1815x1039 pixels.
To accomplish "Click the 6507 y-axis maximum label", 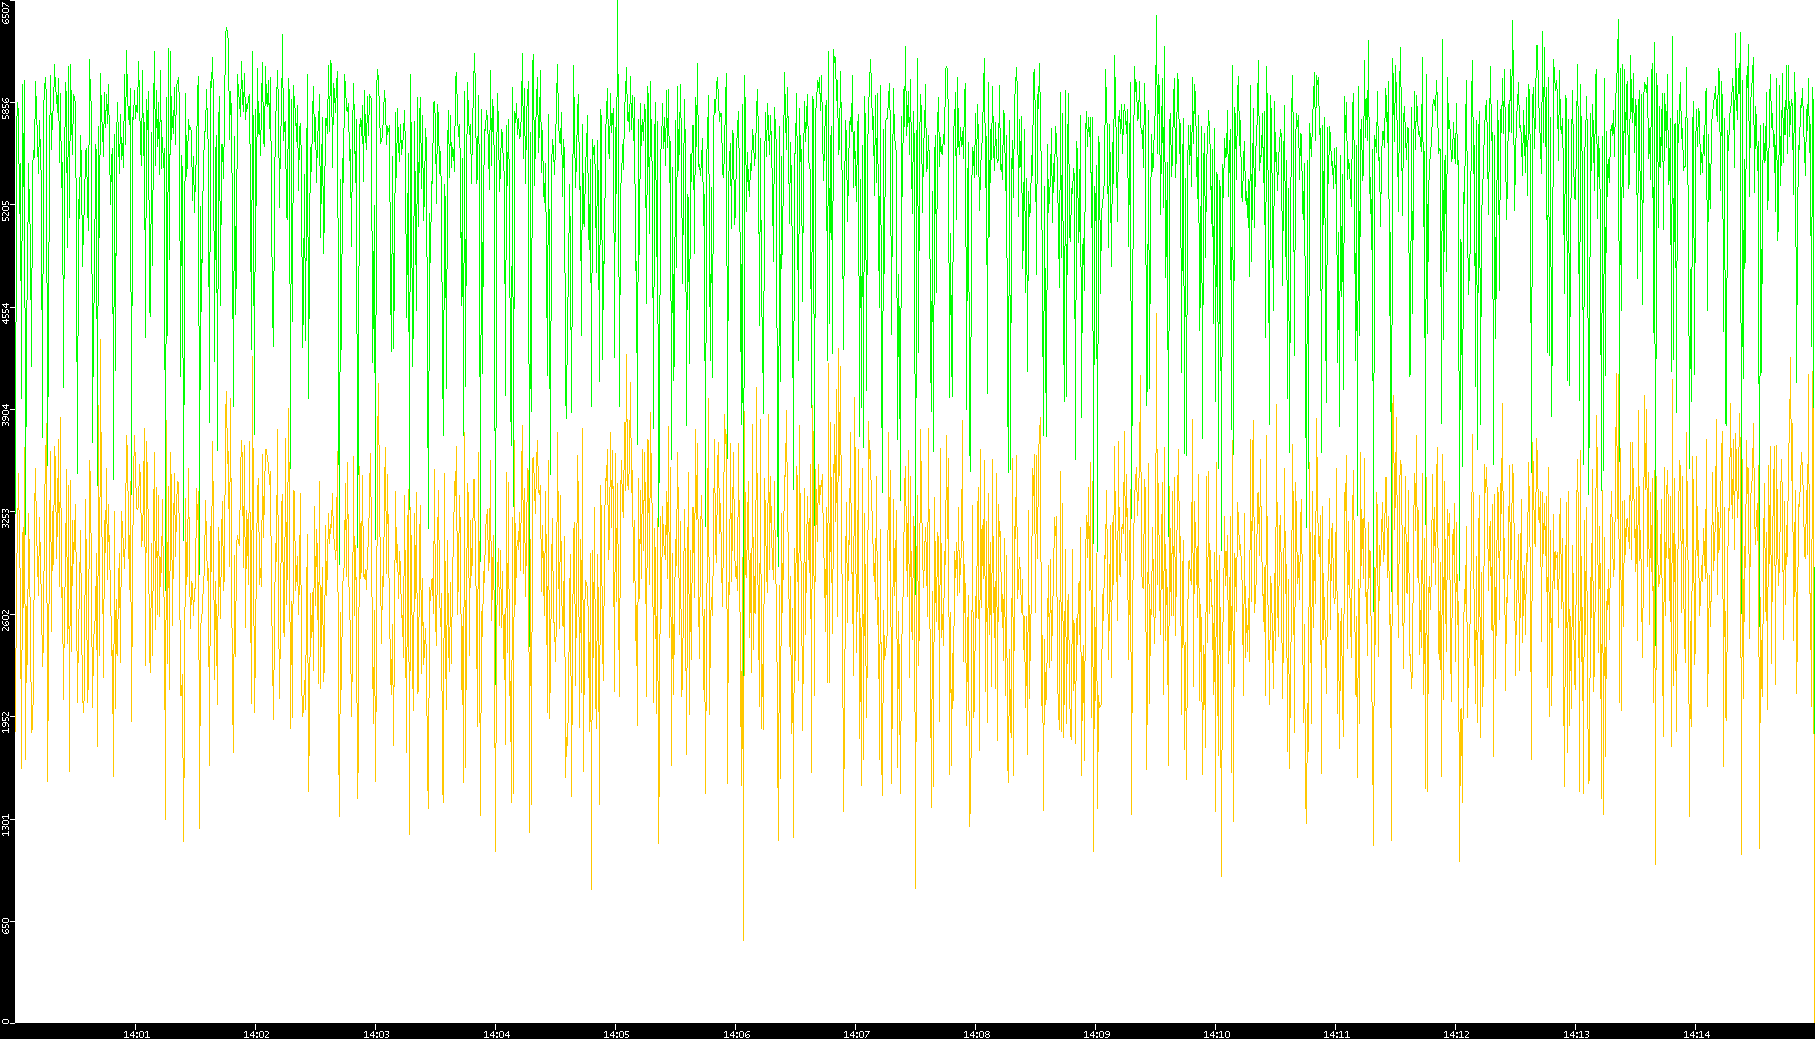I will [x=6, y=12].
